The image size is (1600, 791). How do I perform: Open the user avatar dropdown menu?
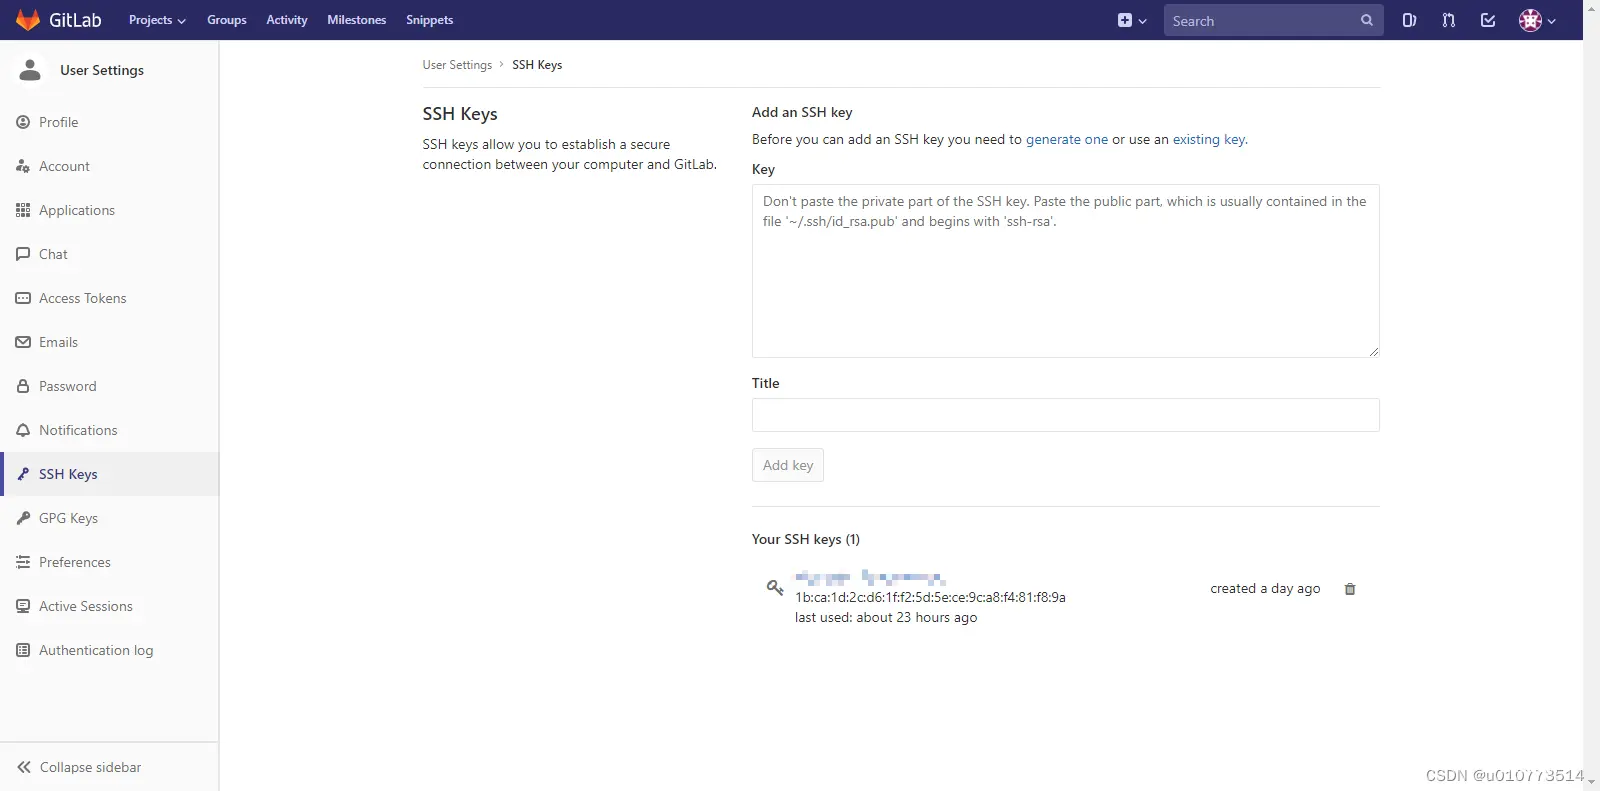(1537, 20)
